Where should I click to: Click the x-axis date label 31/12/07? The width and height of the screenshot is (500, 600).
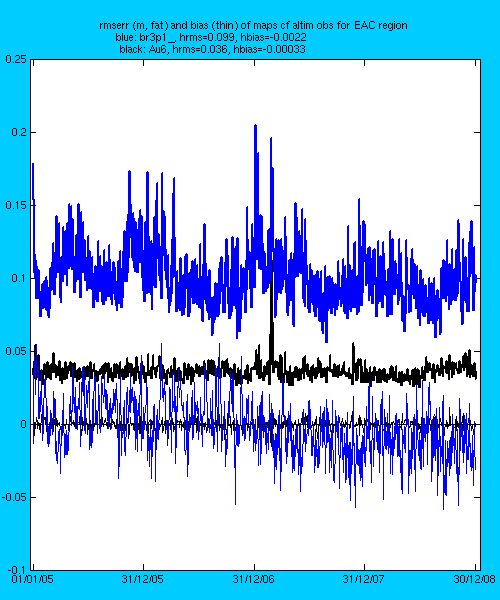(x=363, y=579)
